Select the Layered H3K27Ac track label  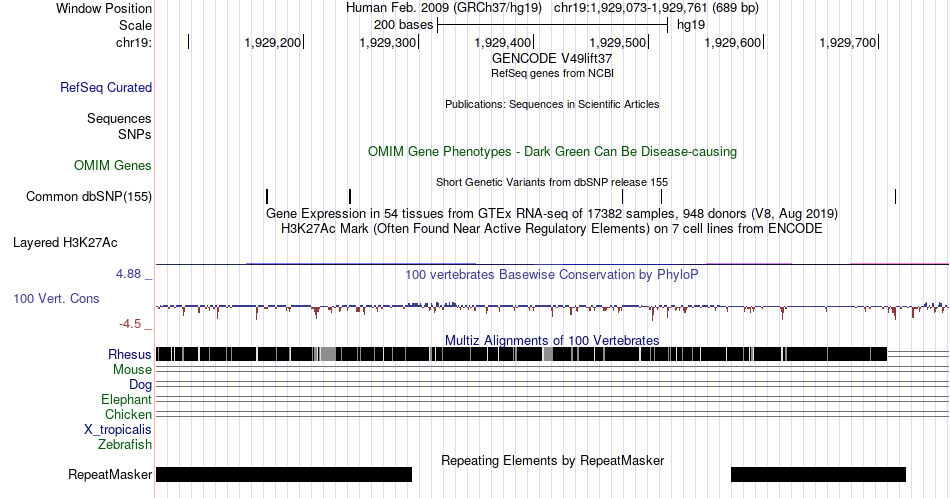pos(65,242)
